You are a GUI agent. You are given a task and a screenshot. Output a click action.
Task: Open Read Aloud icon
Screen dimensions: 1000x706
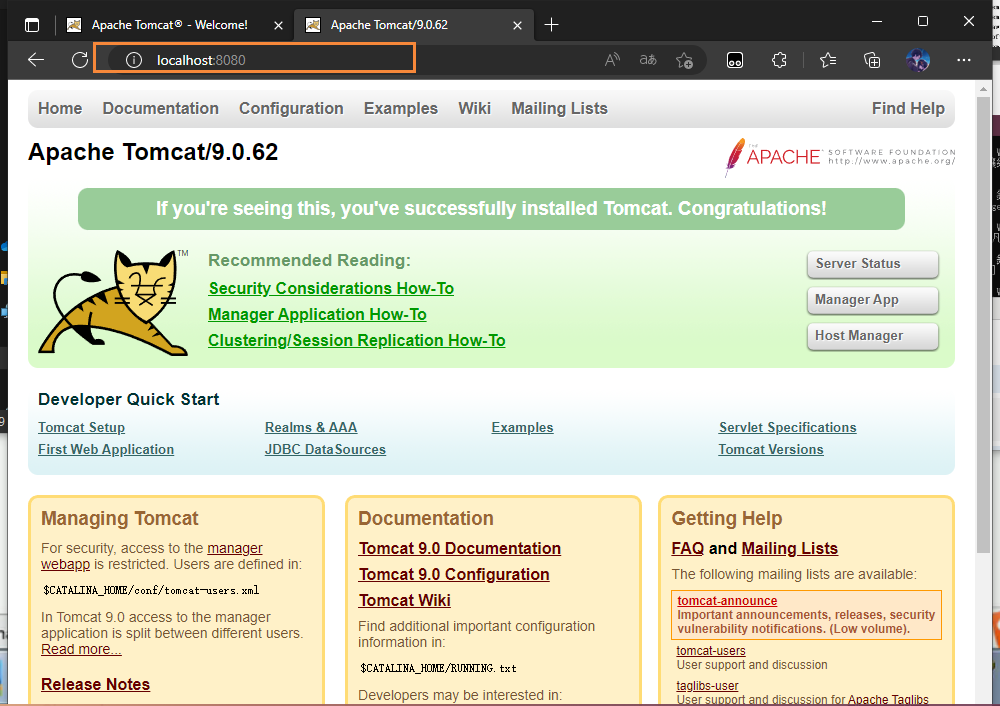pos(612,60)
